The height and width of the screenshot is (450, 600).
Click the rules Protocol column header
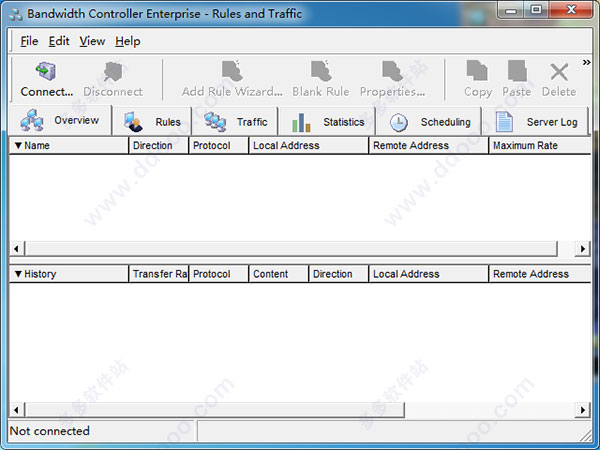coord(218,145)
